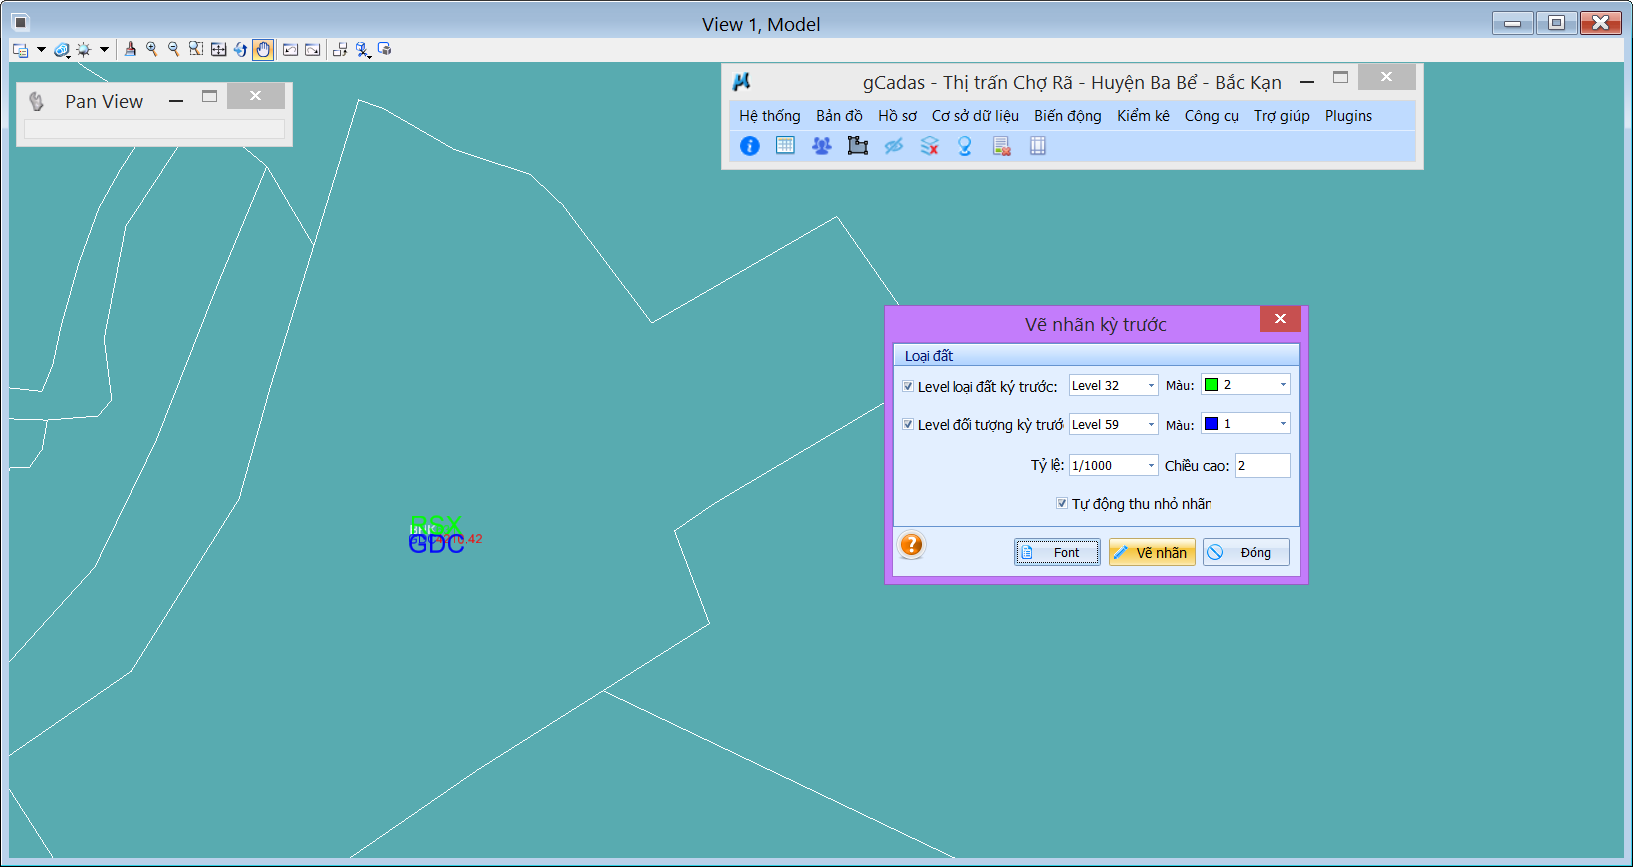Open the Bản đồ menu

(839, 116)
